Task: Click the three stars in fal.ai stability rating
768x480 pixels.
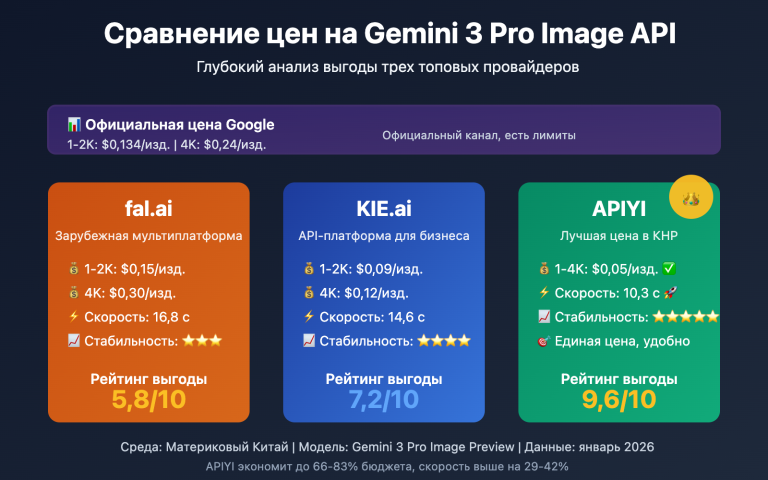Action: click(x=202, y=340)
